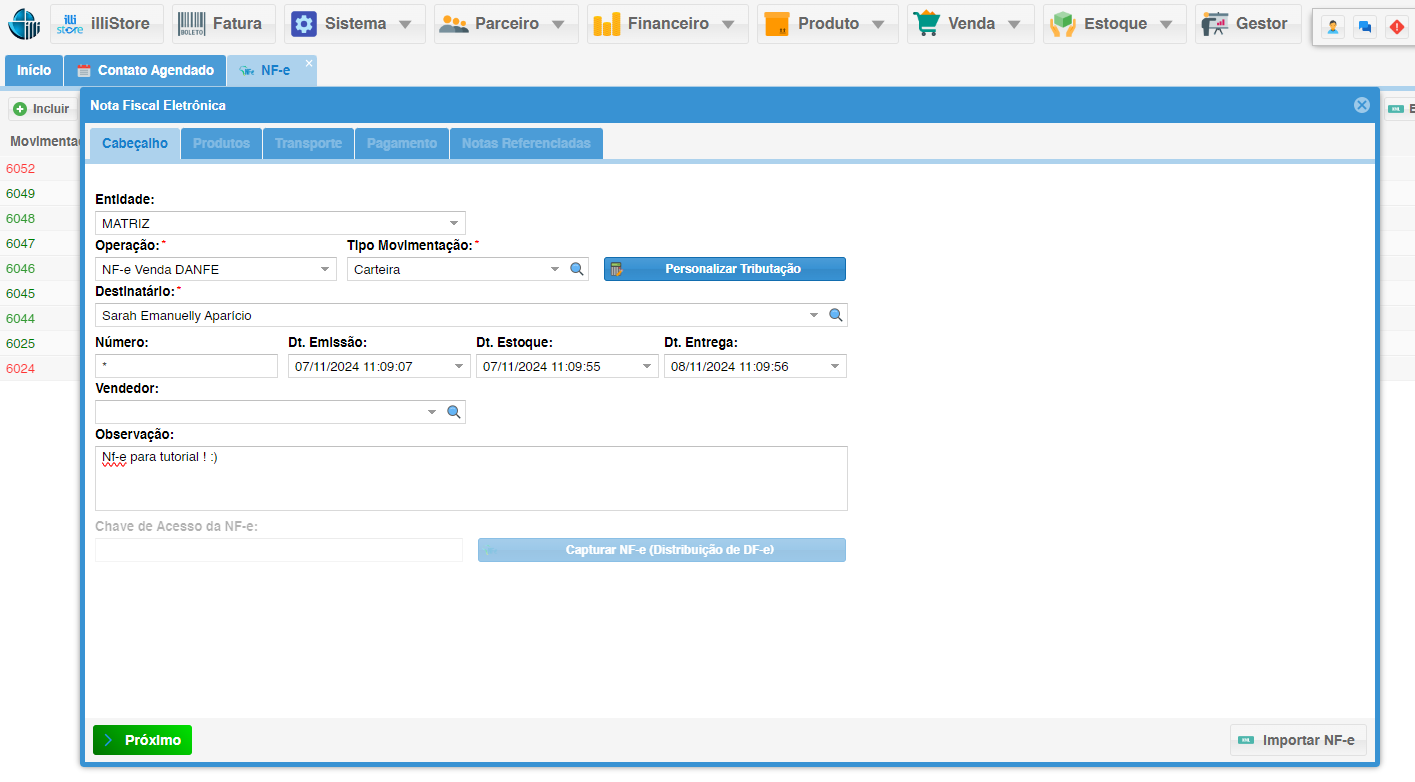Screen dimensions: 1415x782
Task: Click the Importar NF-e button
Action: [x=1297, y=740]
